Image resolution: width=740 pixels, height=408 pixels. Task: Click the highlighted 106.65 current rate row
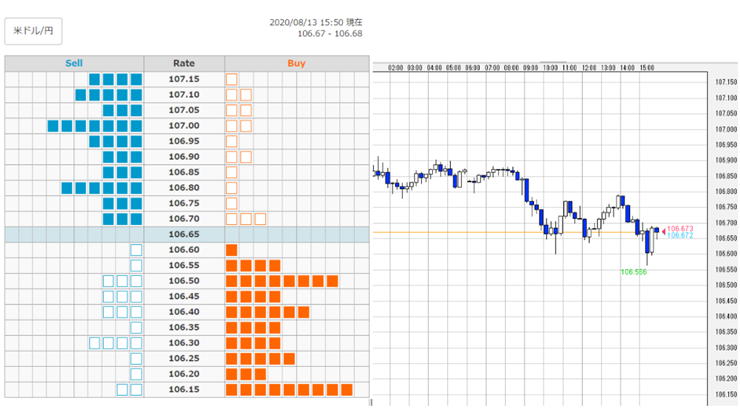tap(187, 234)
